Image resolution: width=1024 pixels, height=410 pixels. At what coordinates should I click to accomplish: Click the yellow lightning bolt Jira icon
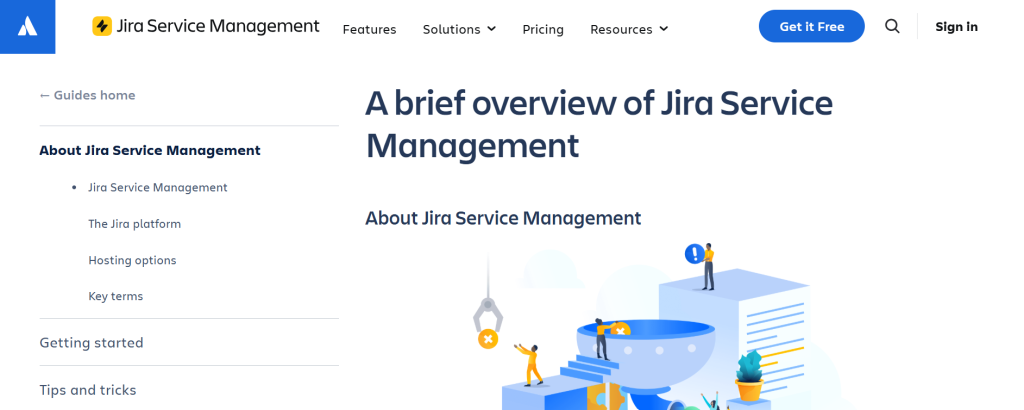[x=102, y=27]
